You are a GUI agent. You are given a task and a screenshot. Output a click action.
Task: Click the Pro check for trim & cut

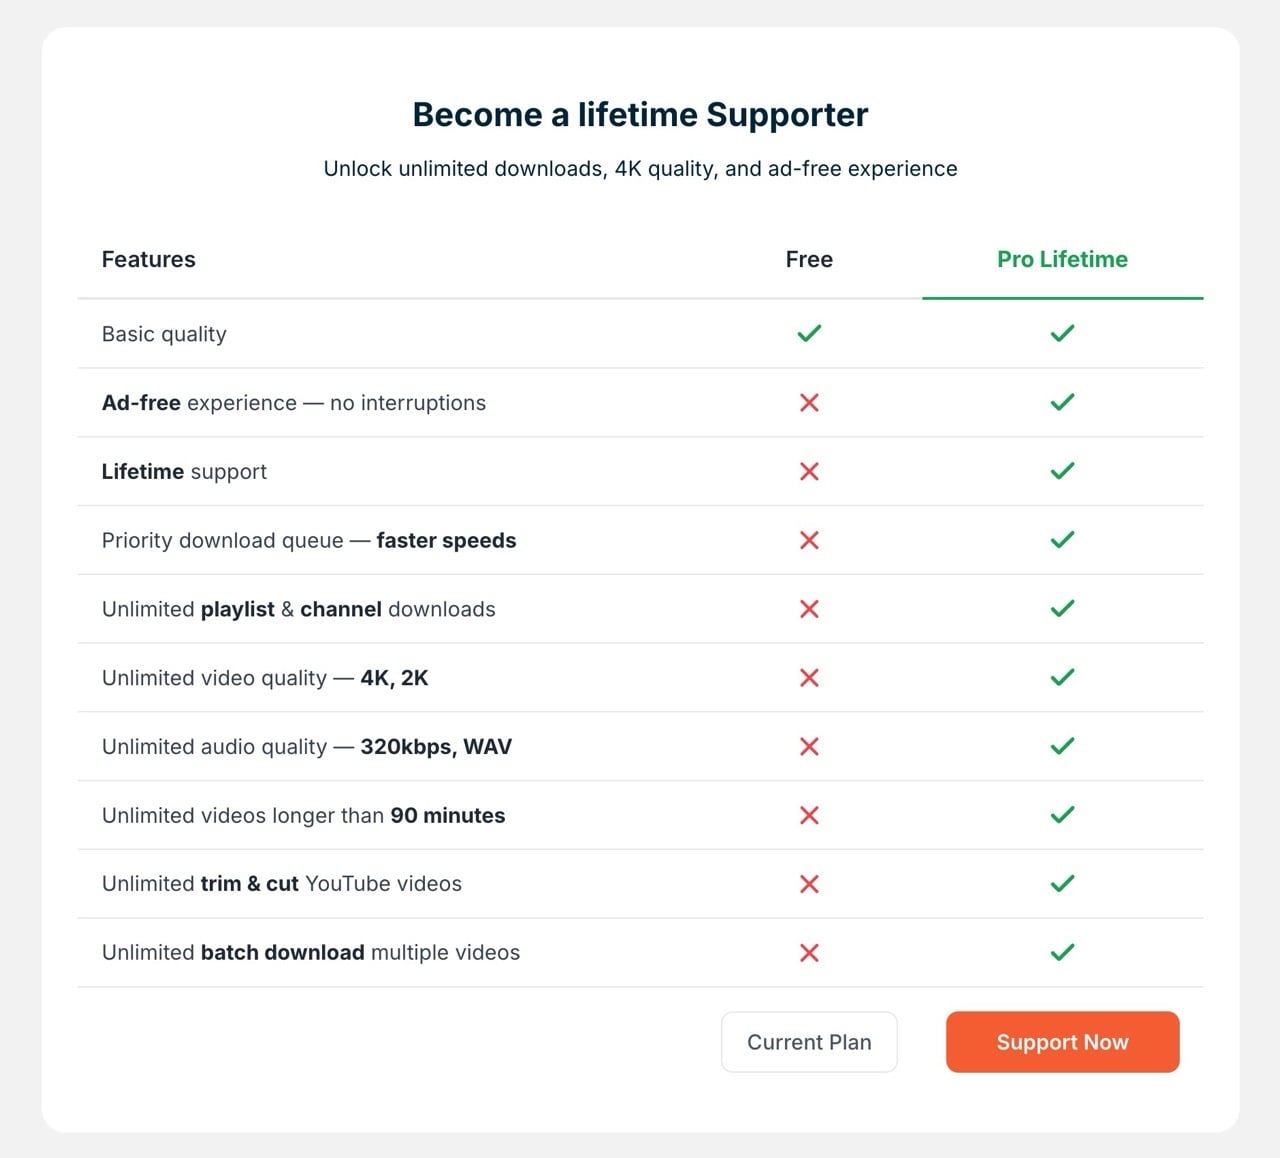1062,884
